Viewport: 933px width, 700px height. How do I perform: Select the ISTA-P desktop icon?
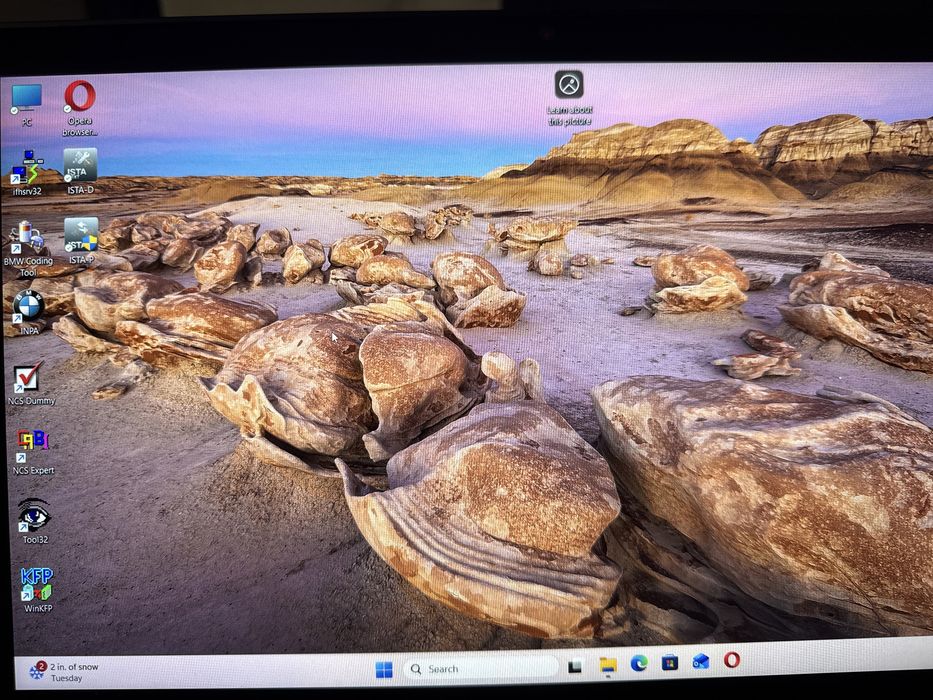pos(81,240)
